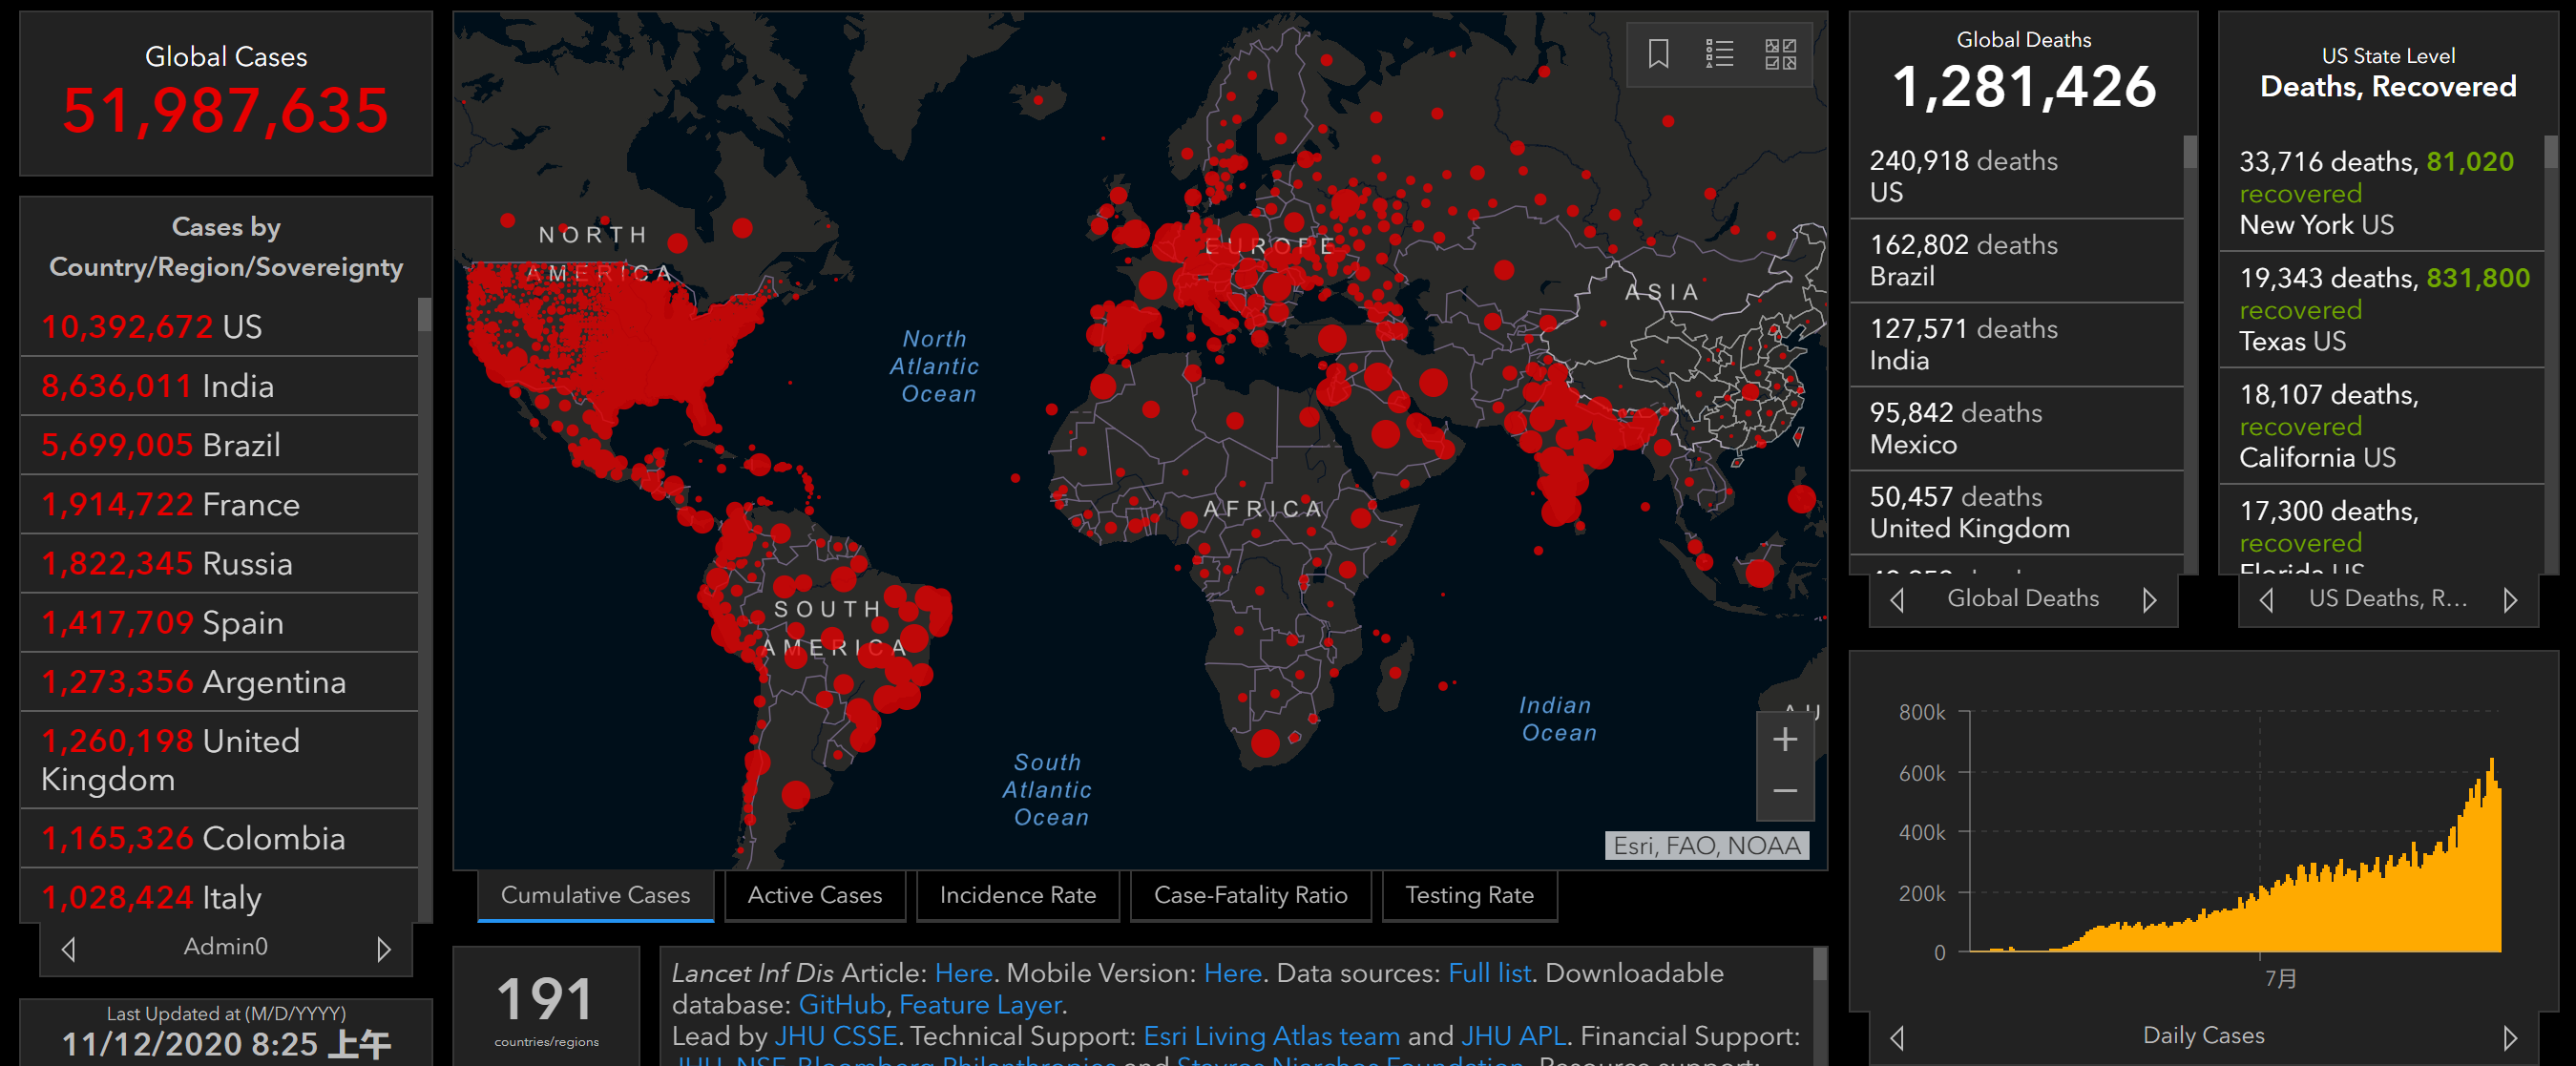Open the basemap gallery grid icon
The height and width of the screenshot is (1066, 2576).
click(1780, 54)
